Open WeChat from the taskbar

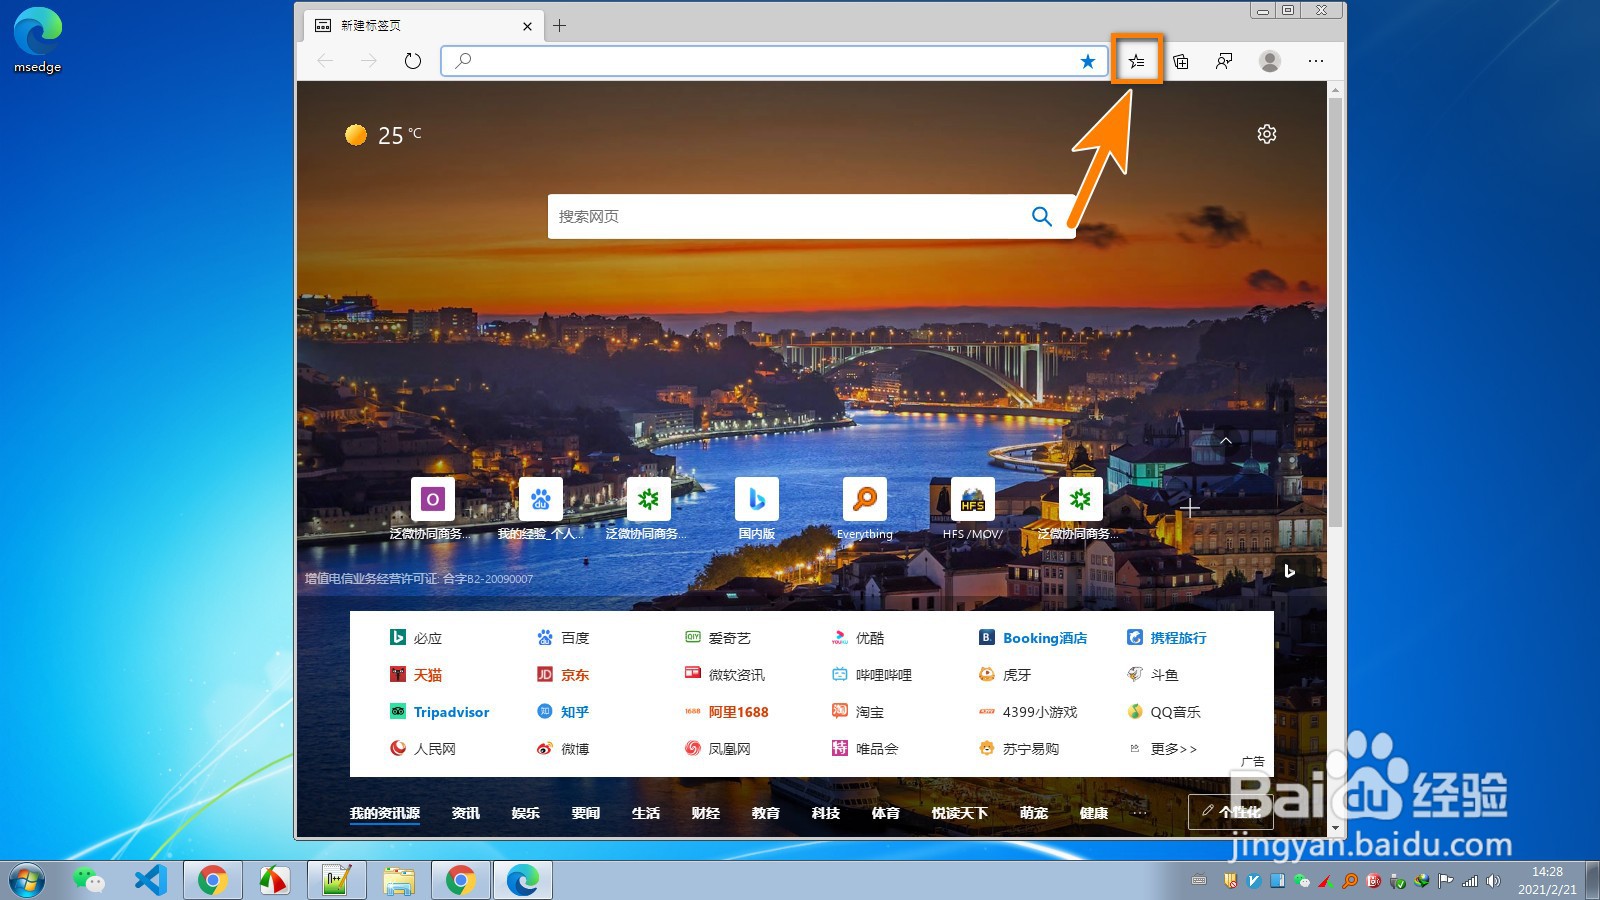(x=89, y=880)
